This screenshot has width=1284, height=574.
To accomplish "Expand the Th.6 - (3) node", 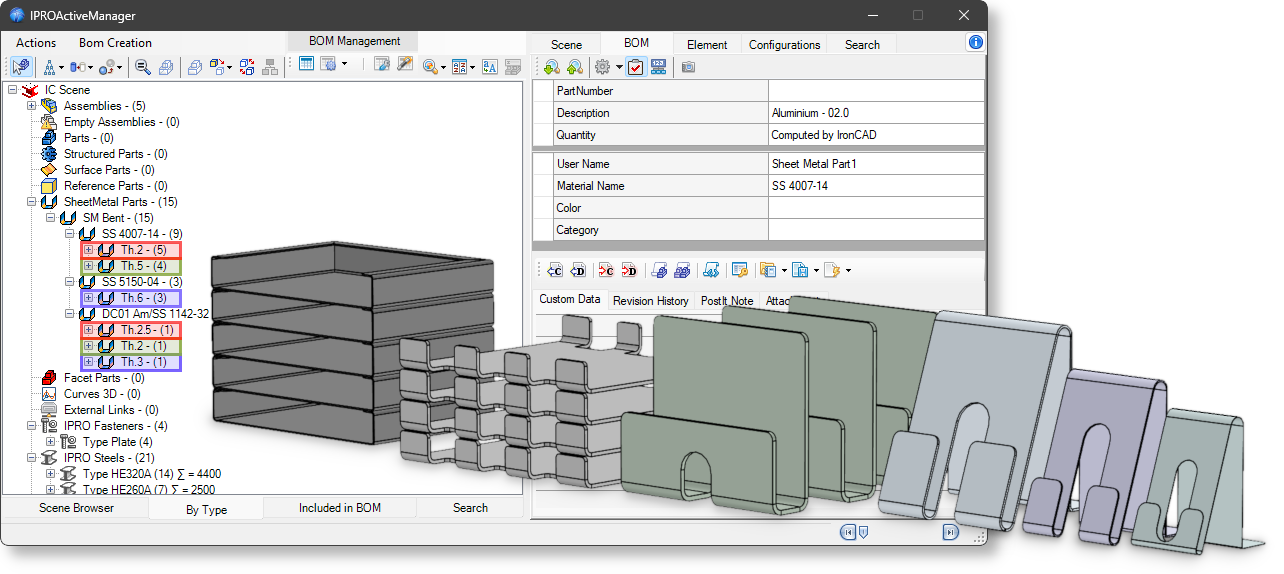I will point(88,298).
